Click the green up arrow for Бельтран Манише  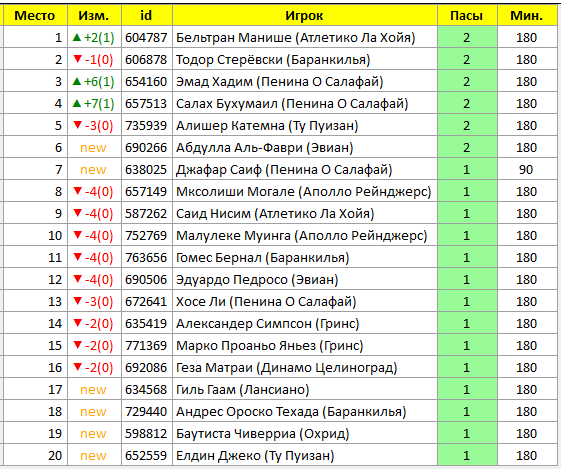pos(77,37)
